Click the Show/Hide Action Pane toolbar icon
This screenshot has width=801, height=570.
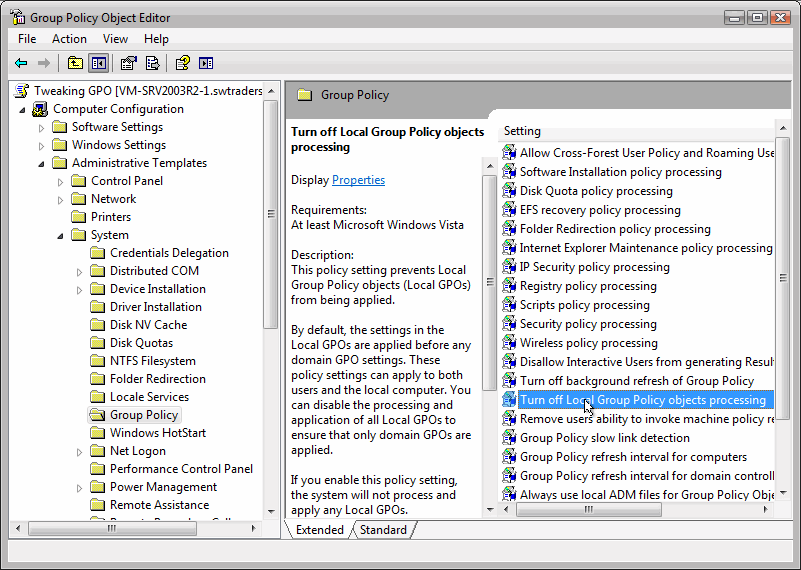click(206, 63)
